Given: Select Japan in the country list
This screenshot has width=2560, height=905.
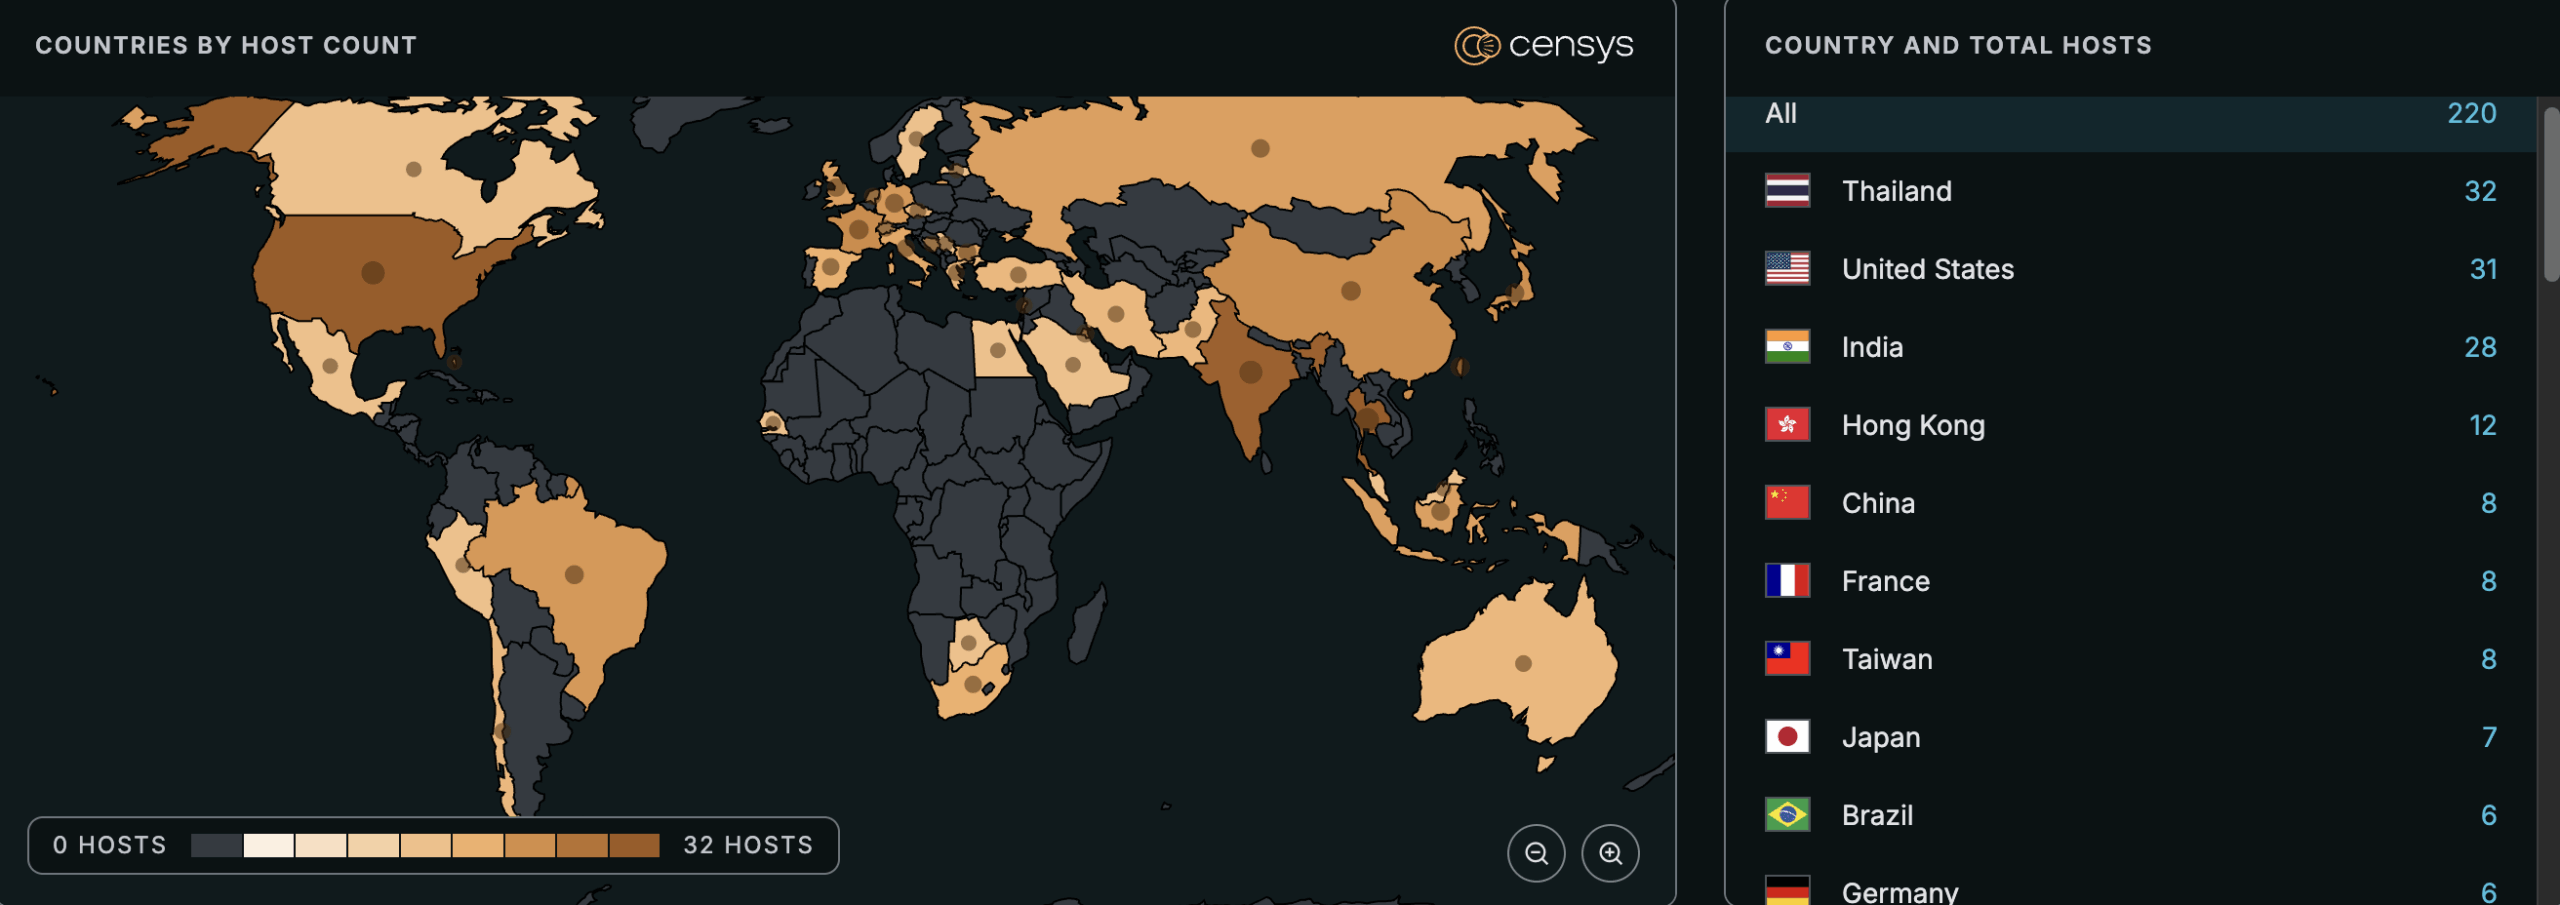Looking at the screenshot, I should (1880, 736).
